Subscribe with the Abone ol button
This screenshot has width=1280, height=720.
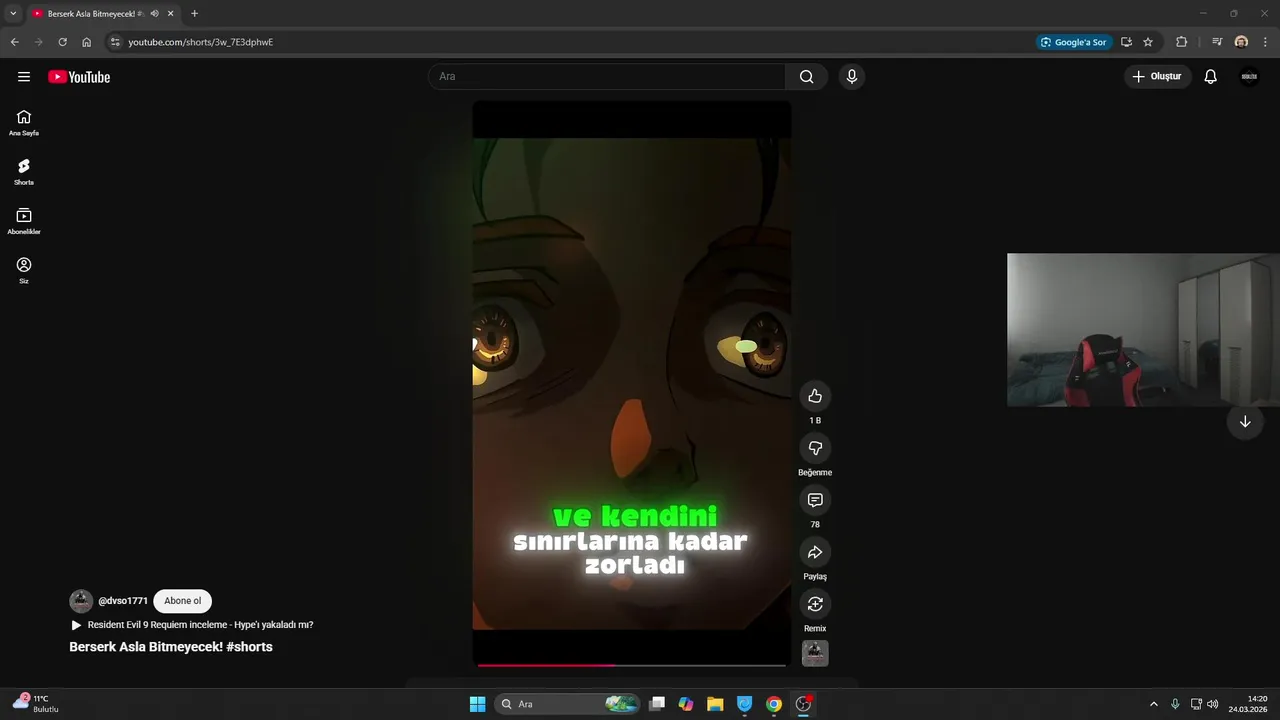coord(183,601)
